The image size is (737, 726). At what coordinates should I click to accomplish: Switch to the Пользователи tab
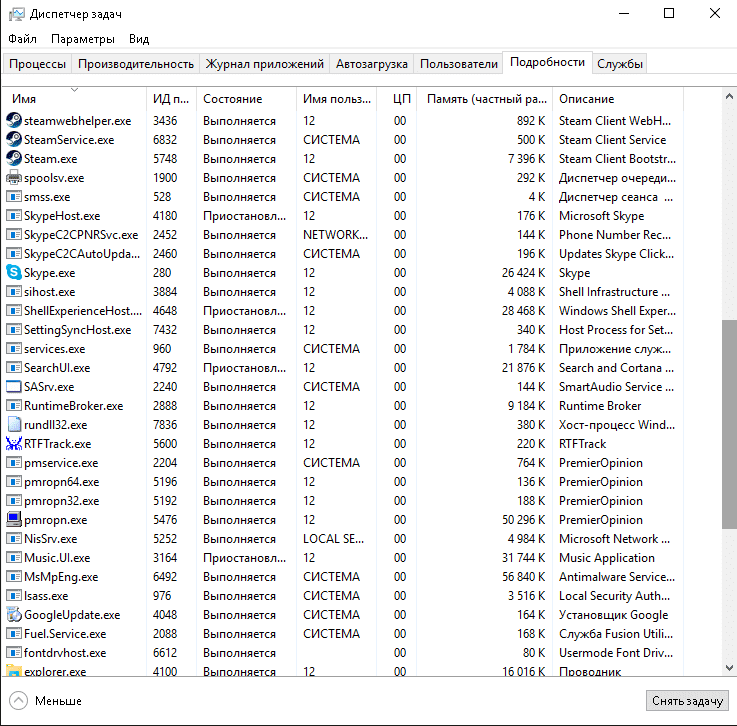click(459, 64)
